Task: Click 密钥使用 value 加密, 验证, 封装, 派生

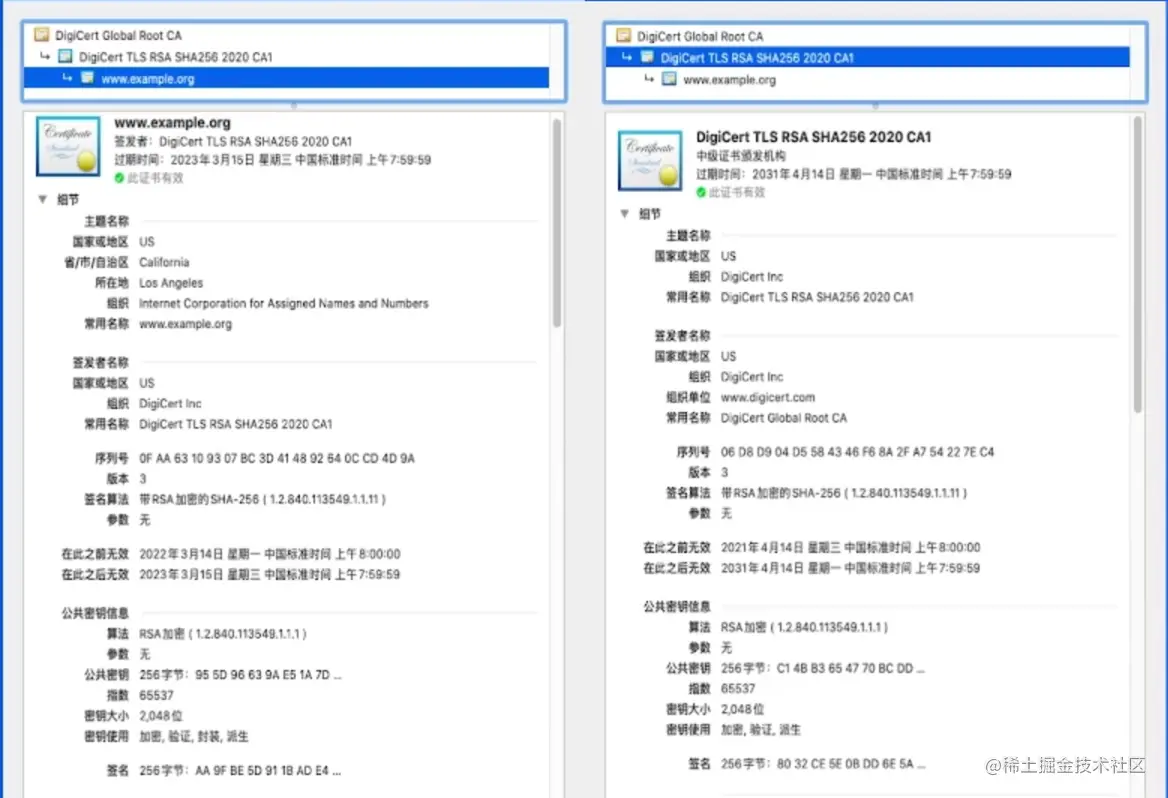Action: (x=194, y=737)
